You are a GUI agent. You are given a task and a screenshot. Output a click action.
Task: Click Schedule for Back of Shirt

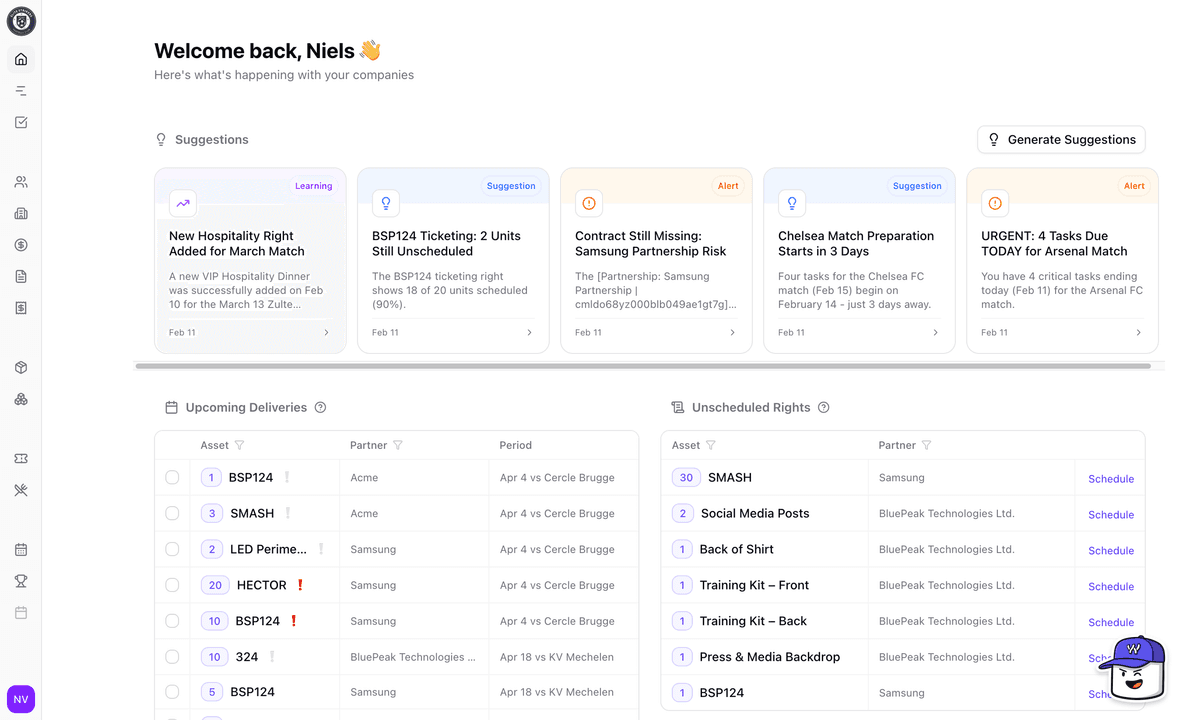tap(1110, 551)
